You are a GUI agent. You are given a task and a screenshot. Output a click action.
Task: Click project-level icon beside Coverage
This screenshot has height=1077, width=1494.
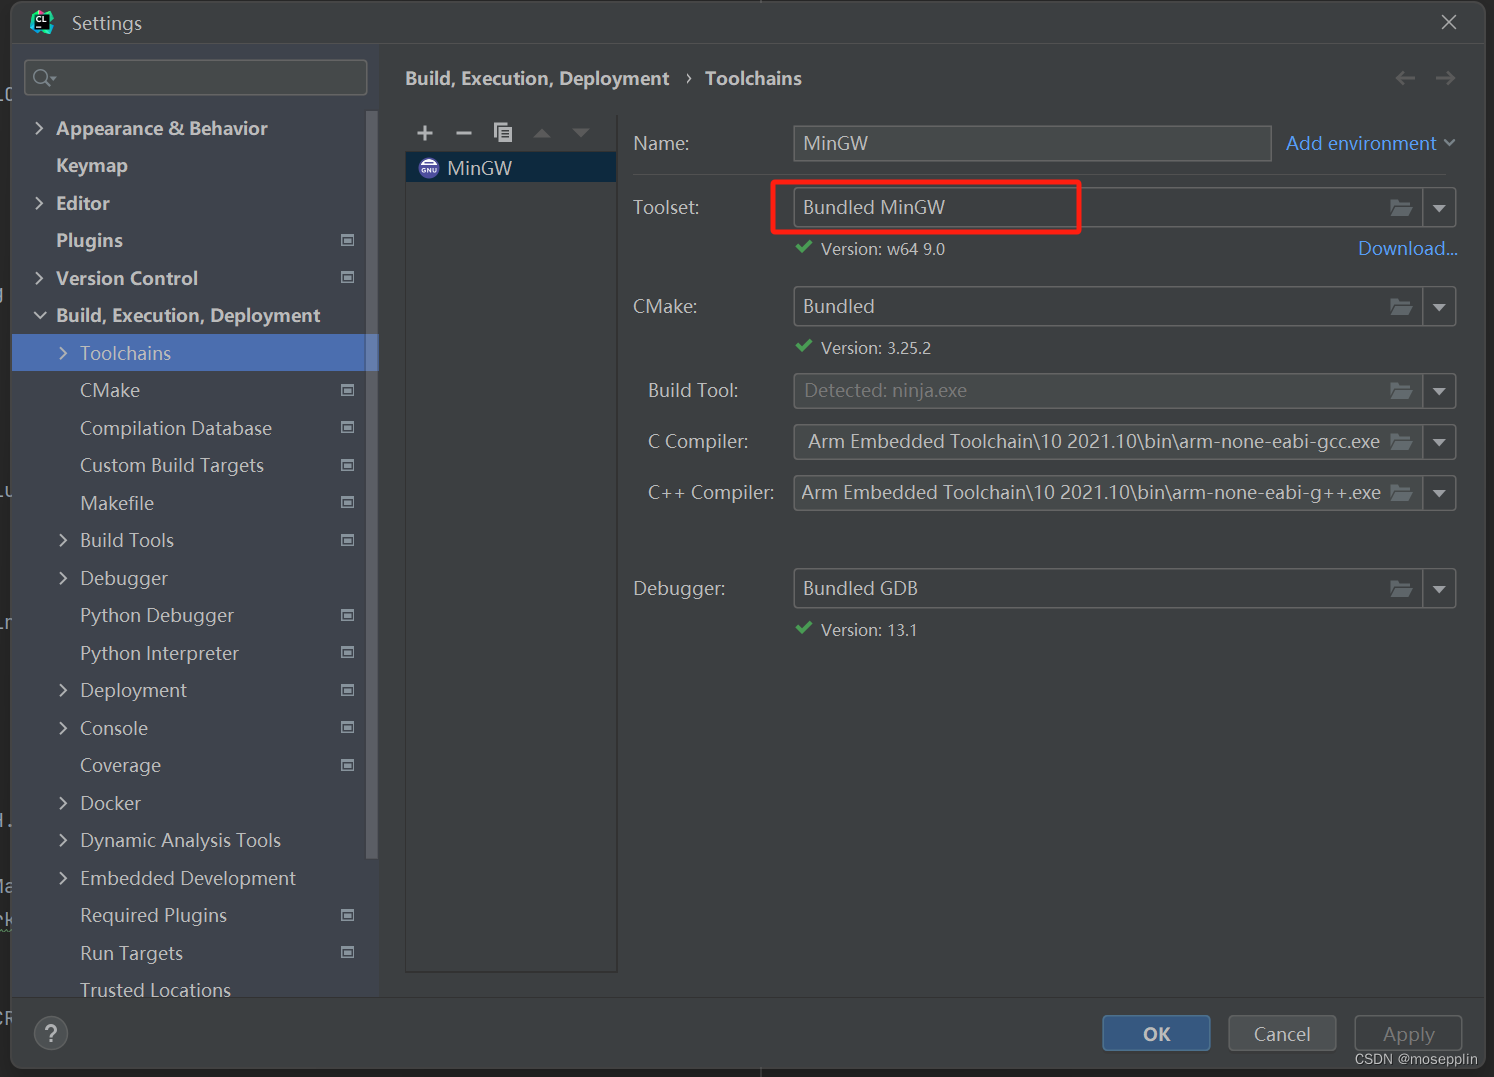tap(348, 765)
